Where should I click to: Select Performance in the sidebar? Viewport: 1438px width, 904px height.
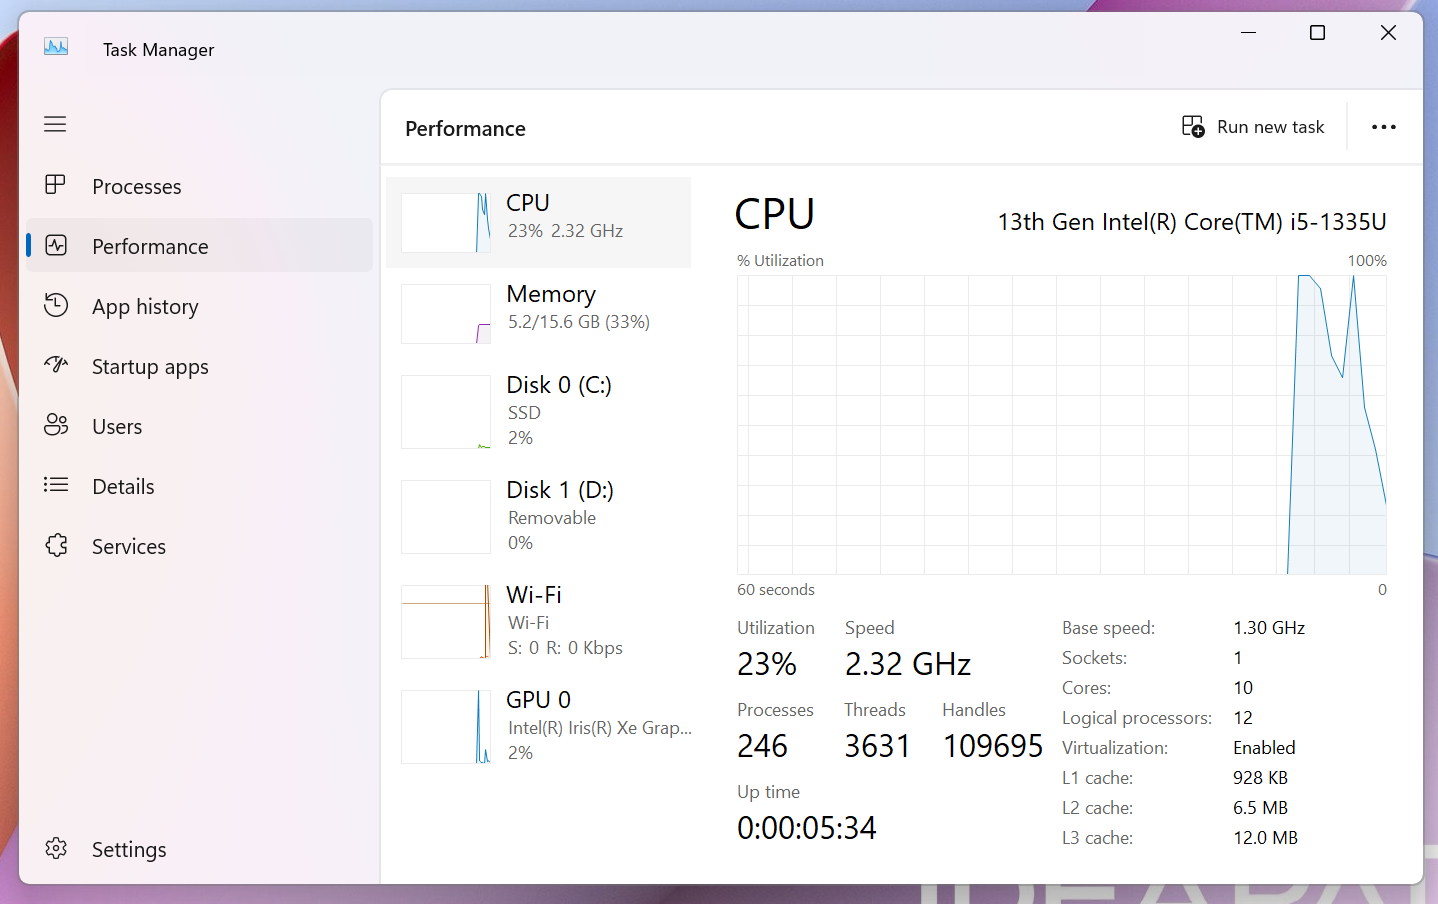pos(199,246)
